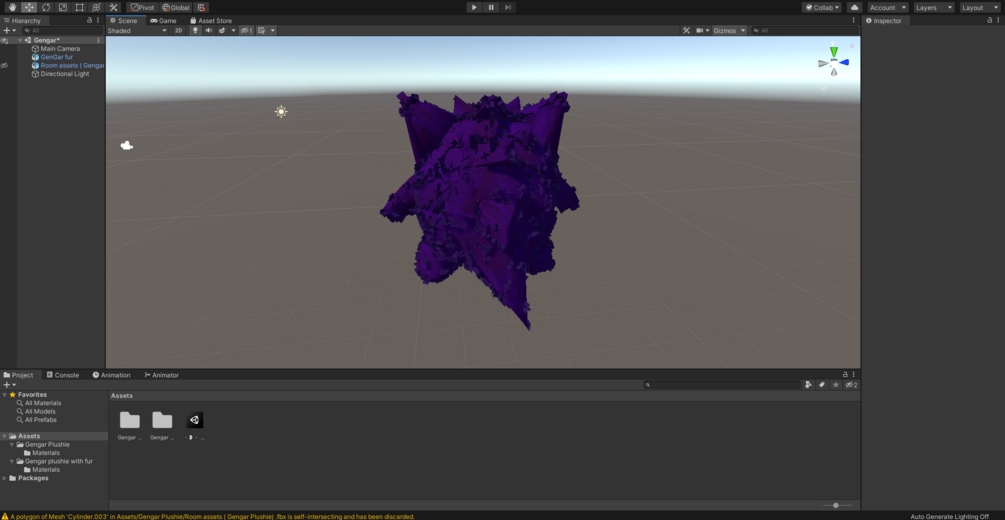Image resolution: width=1005 pixels, height=520 pixels.
Task: Switch to the Scene tab
Action: click(124, 21)
